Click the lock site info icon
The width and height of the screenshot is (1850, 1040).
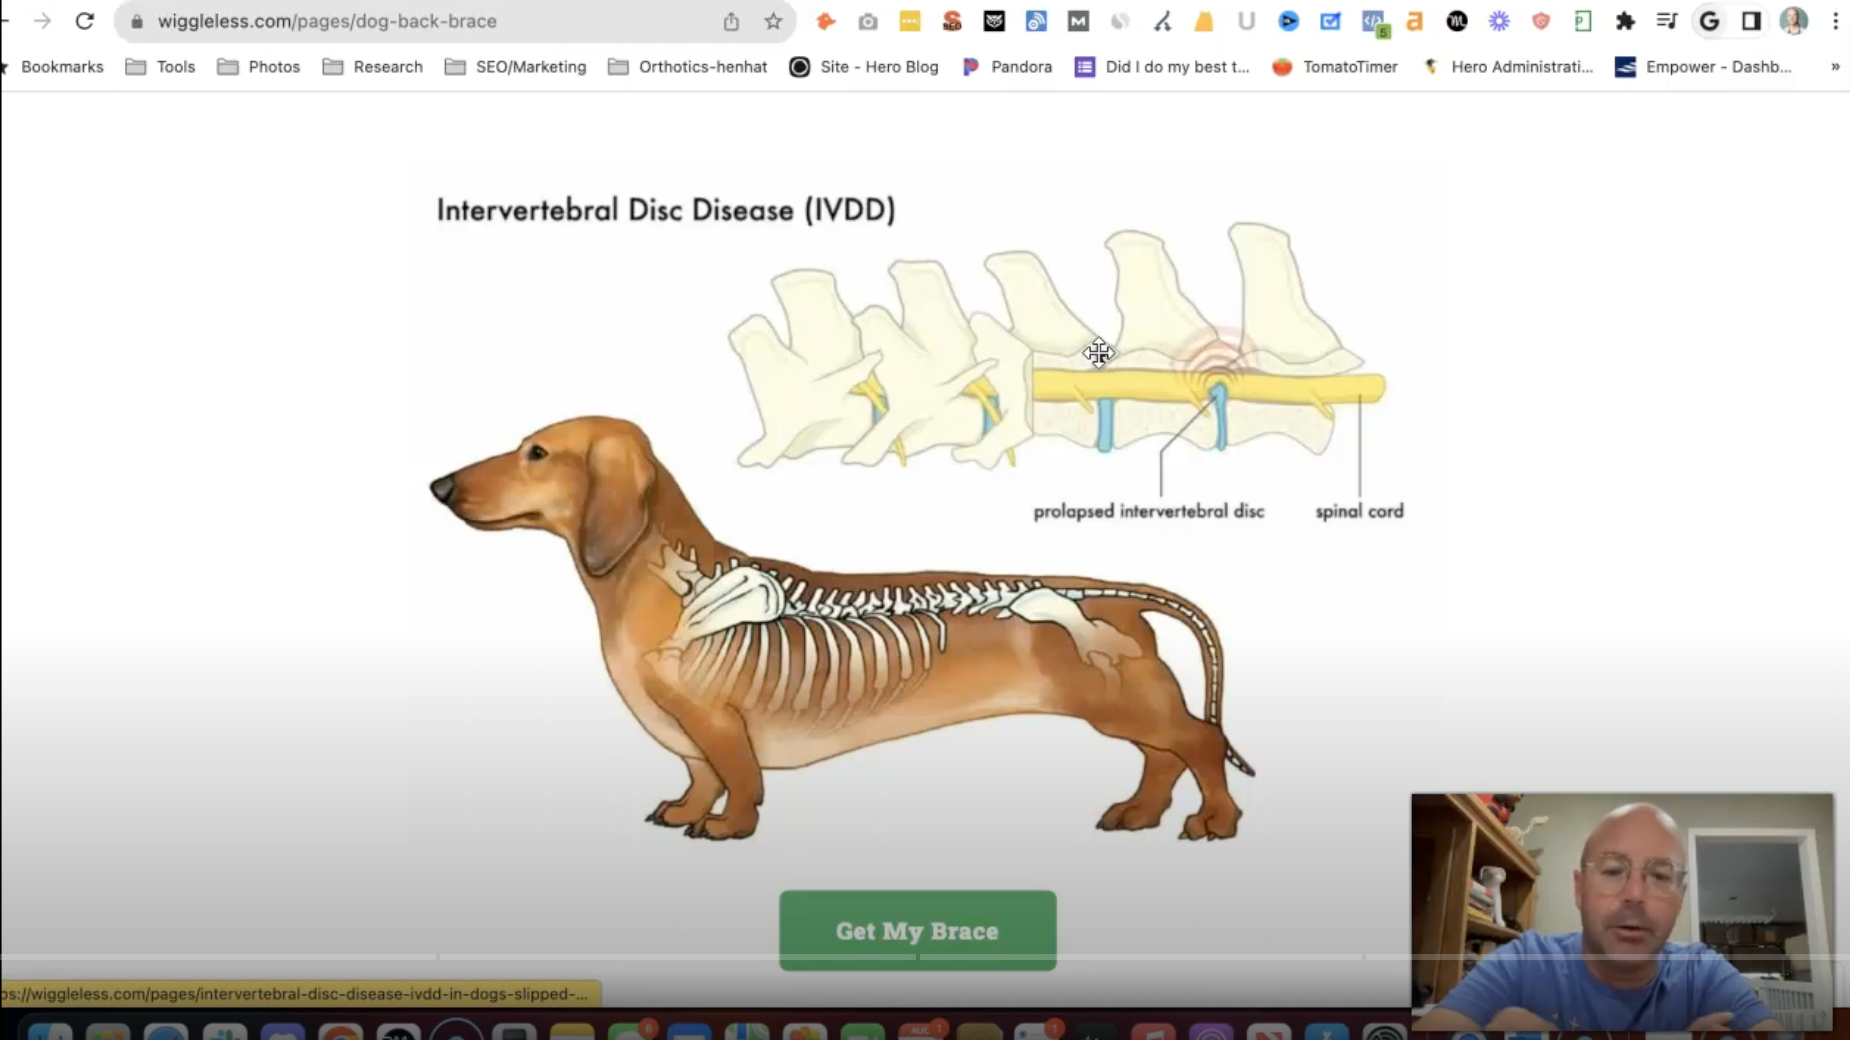tap(137, 21)
